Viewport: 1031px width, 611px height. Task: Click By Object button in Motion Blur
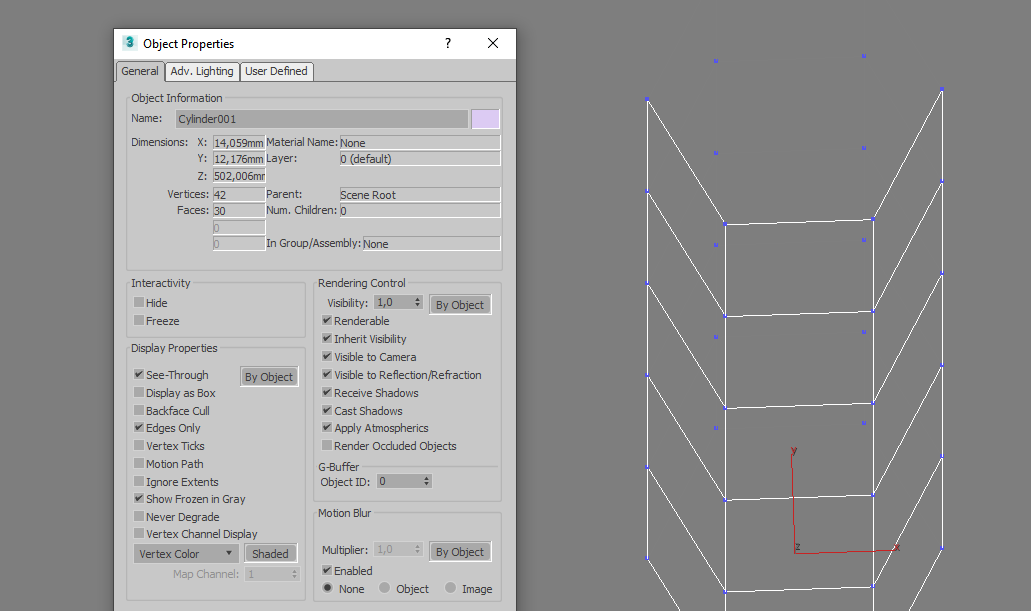460,552
